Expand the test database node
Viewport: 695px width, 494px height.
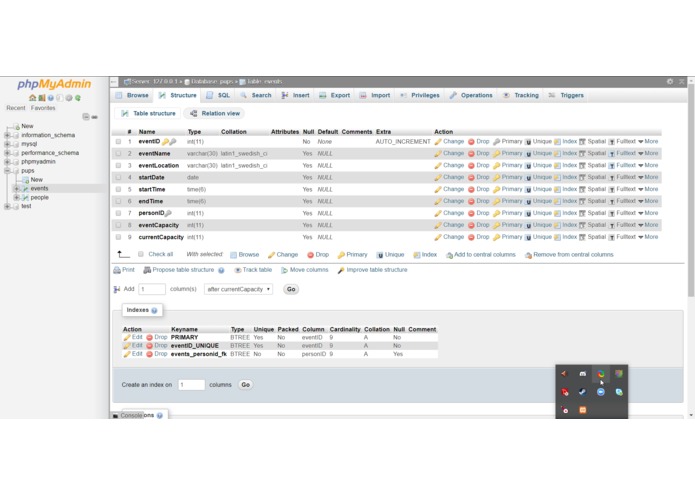click(7, 206)
